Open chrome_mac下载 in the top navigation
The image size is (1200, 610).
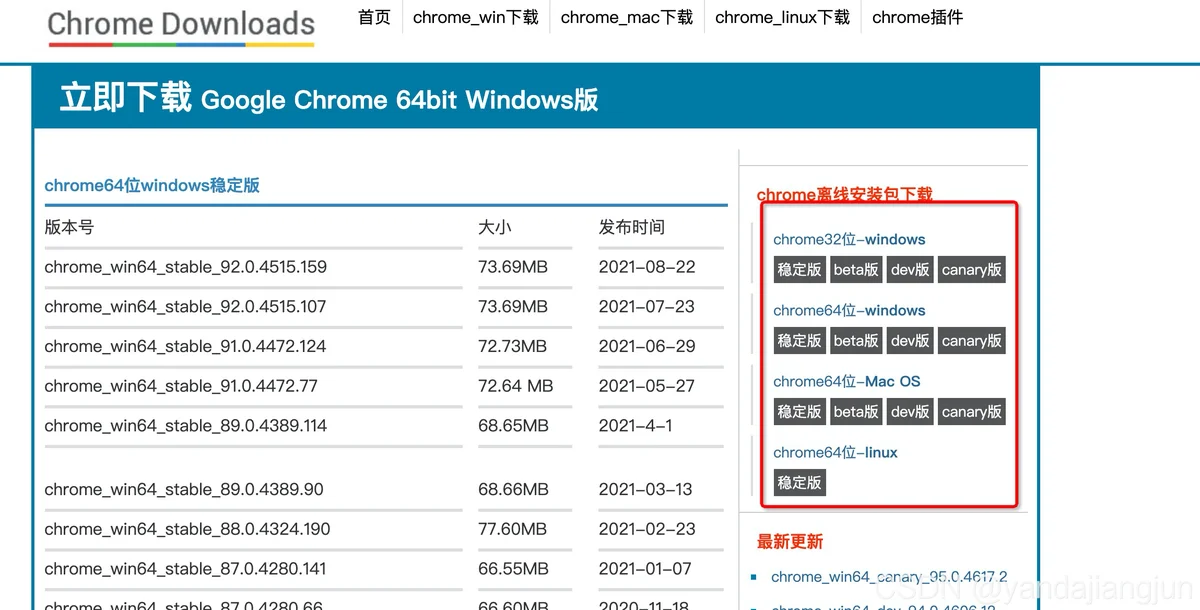click(x=627, y=17)
